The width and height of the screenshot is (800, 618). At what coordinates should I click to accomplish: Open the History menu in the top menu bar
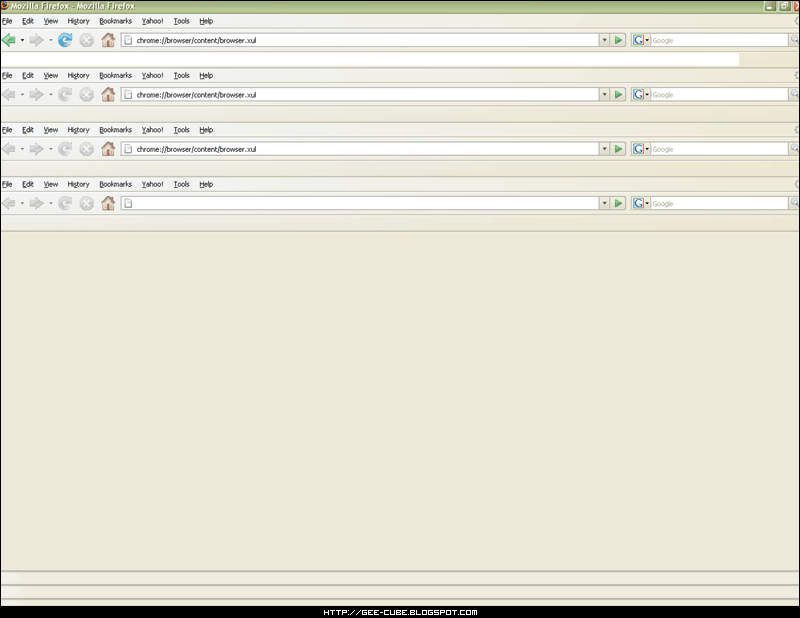(79, 21)
